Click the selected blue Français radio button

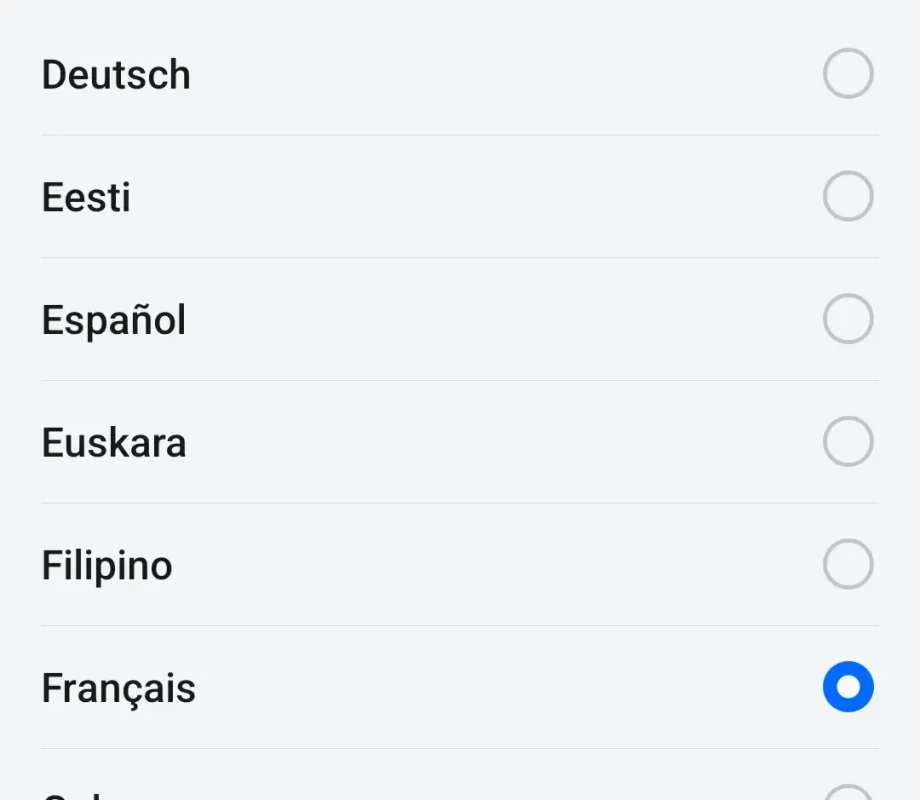click(848, 687)
